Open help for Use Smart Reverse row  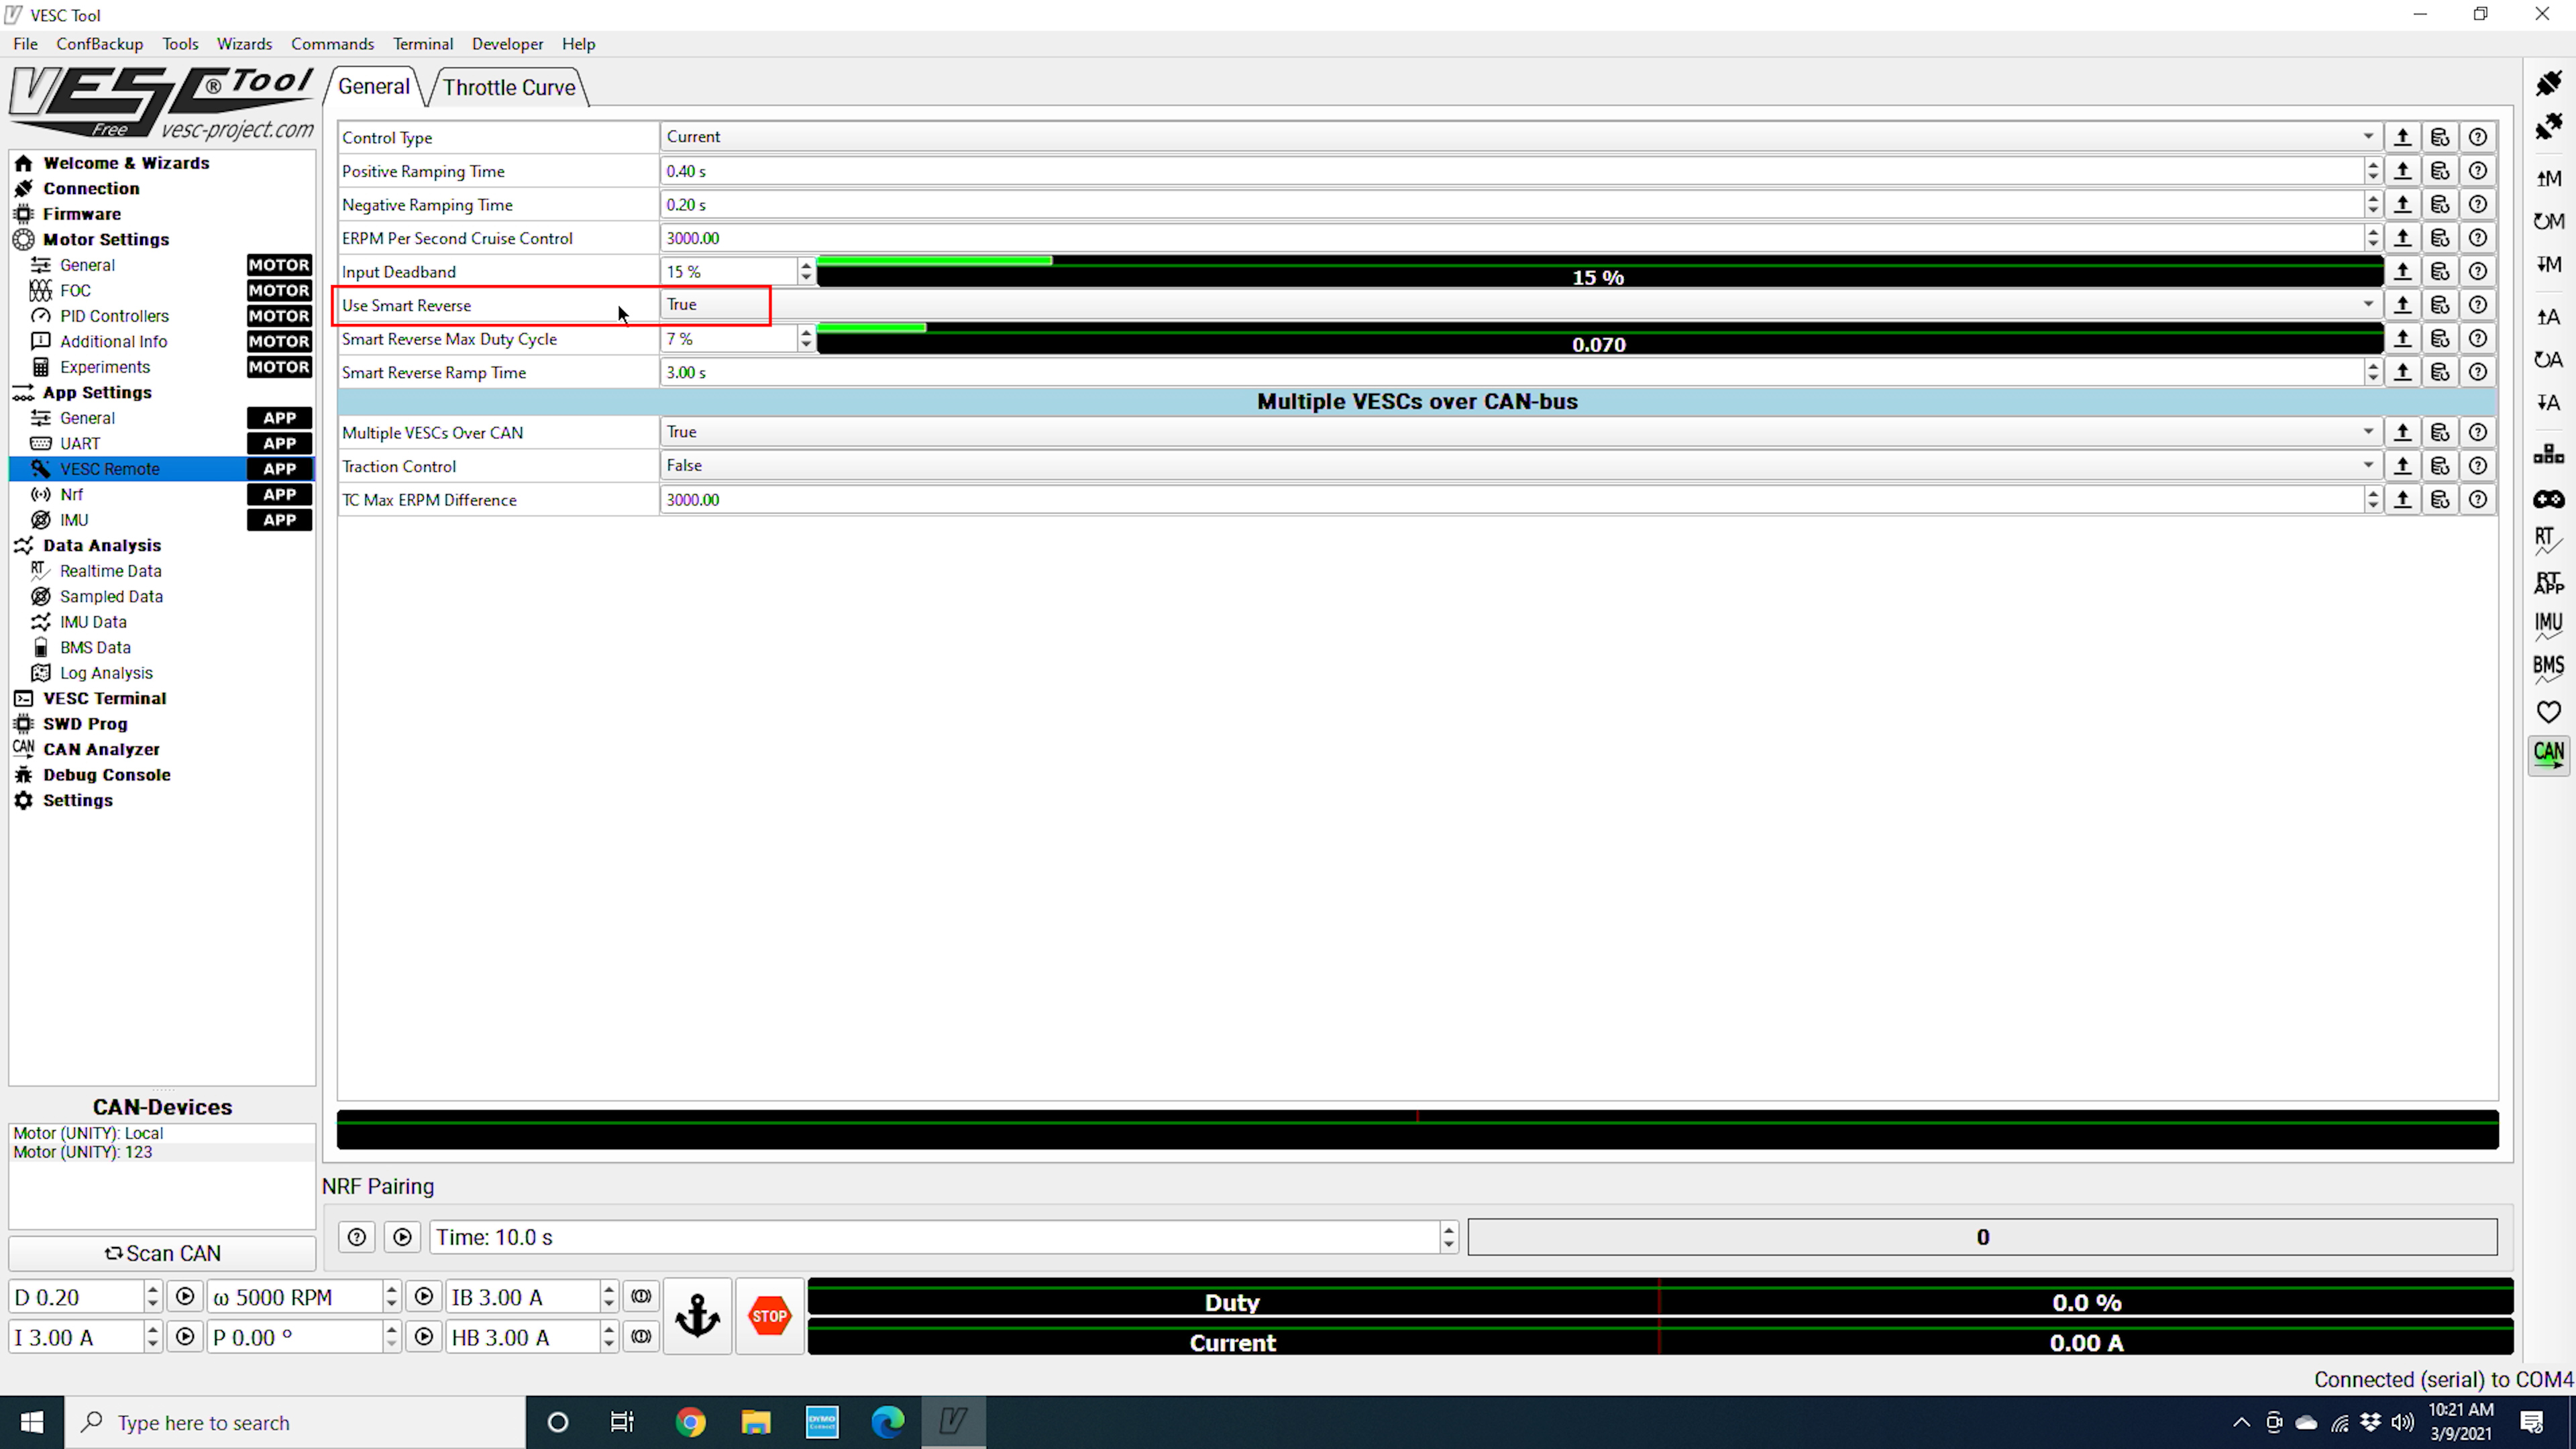pyautogui.click(x=2477, y=305)
